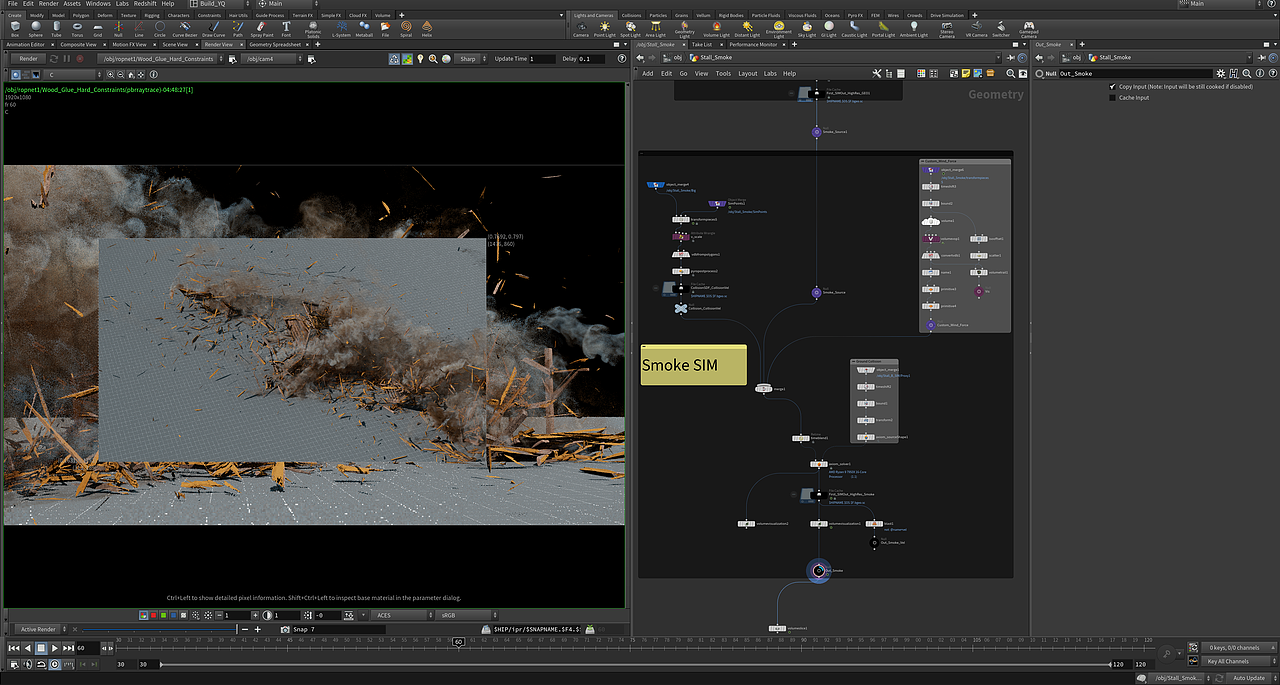Open the parameter pane gear menu
Screen dimensions: 1280x685
point(1220,73)
